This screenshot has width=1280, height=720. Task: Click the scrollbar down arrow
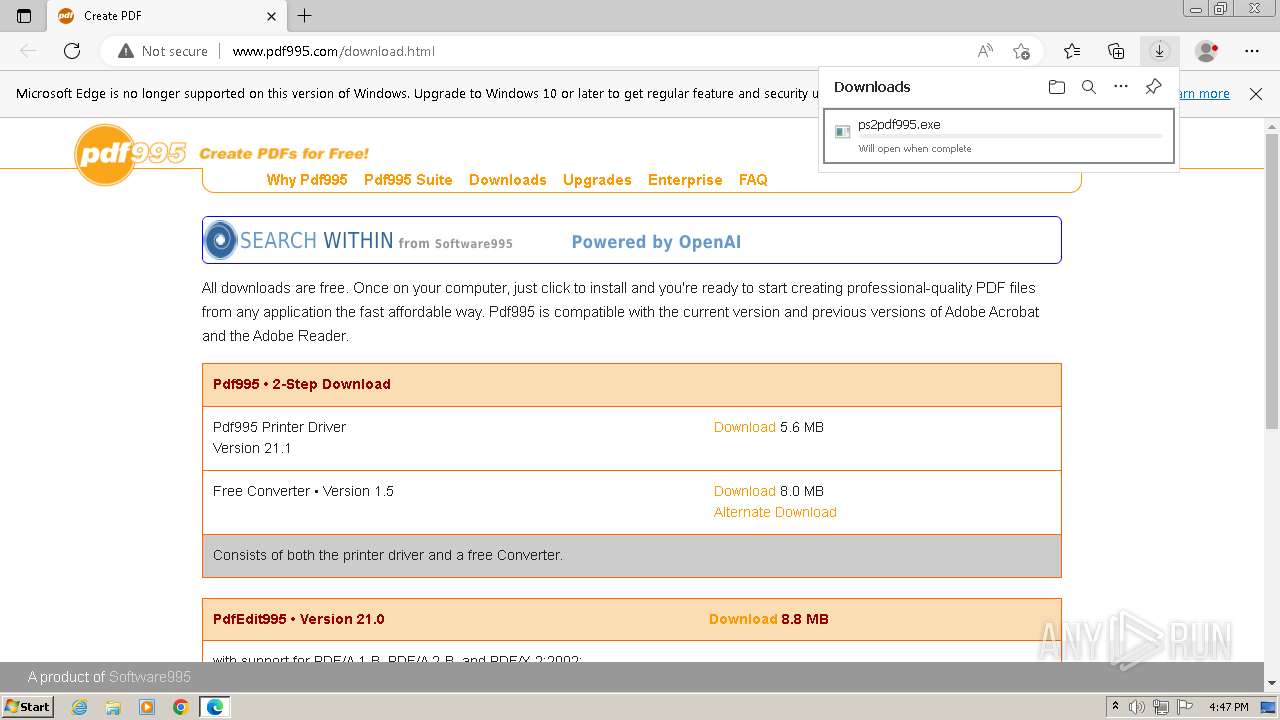coord(1272,683)
